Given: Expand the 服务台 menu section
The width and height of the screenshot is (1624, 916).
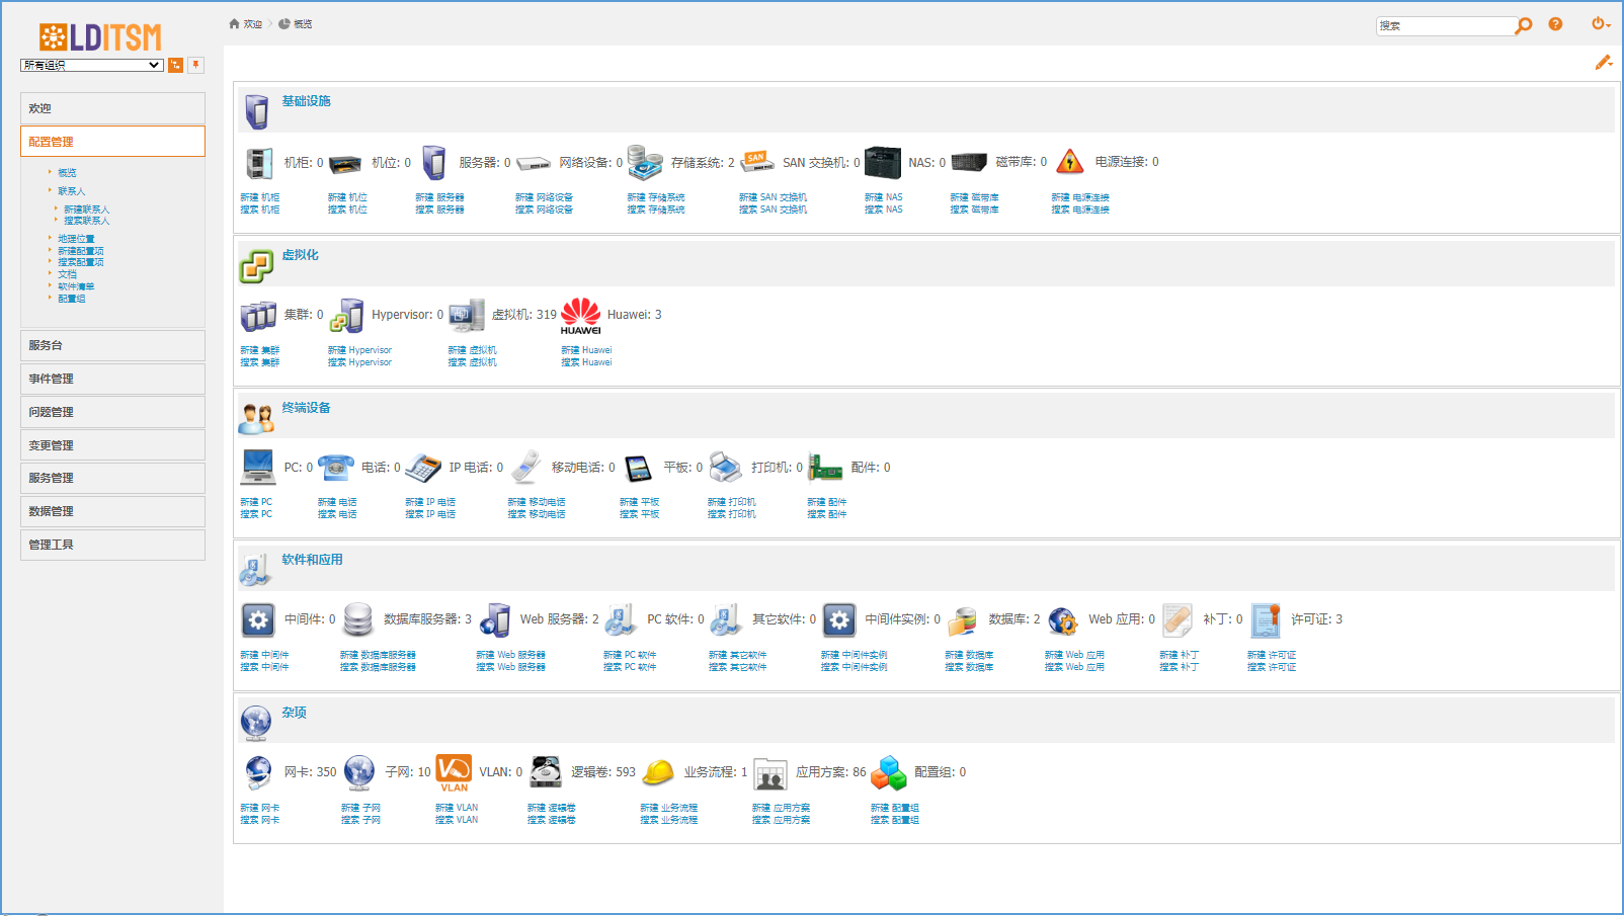Looking at the screenshot, I should (x=112, y=345).
